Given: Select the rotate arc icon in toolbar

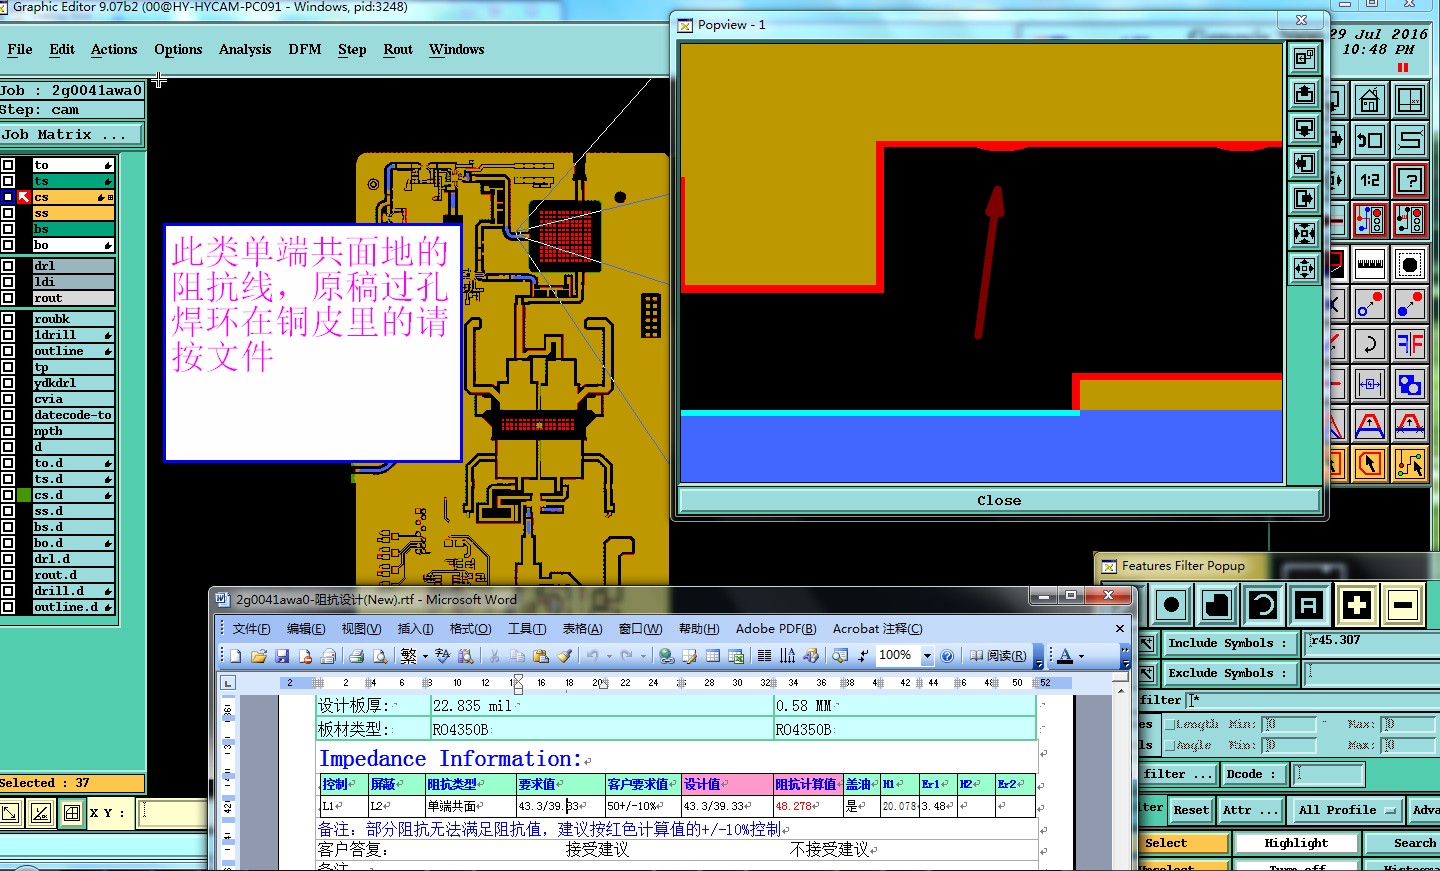Looking at the screenshot, I should tap(1370, 344).
